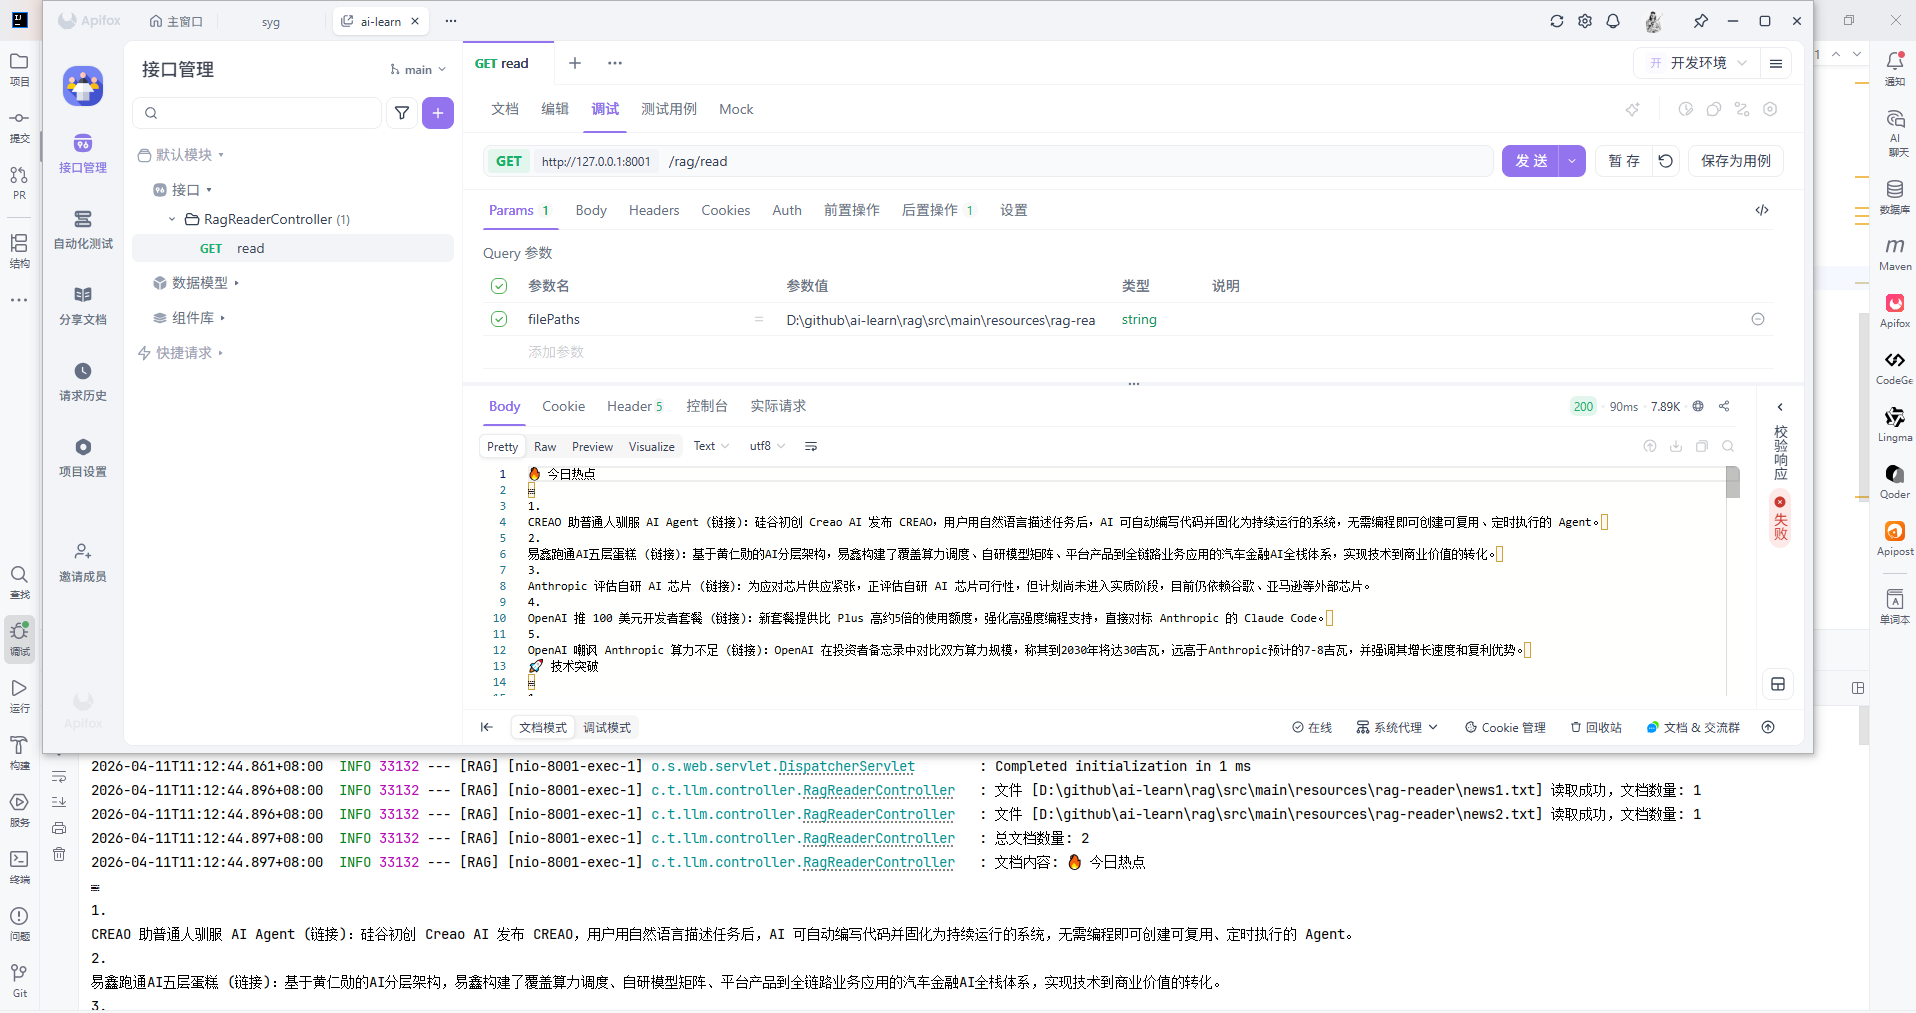Collapse the RagReaderController folder
The height and width of the screenshot is (1013, 1916).
click(x=172, y=219)
